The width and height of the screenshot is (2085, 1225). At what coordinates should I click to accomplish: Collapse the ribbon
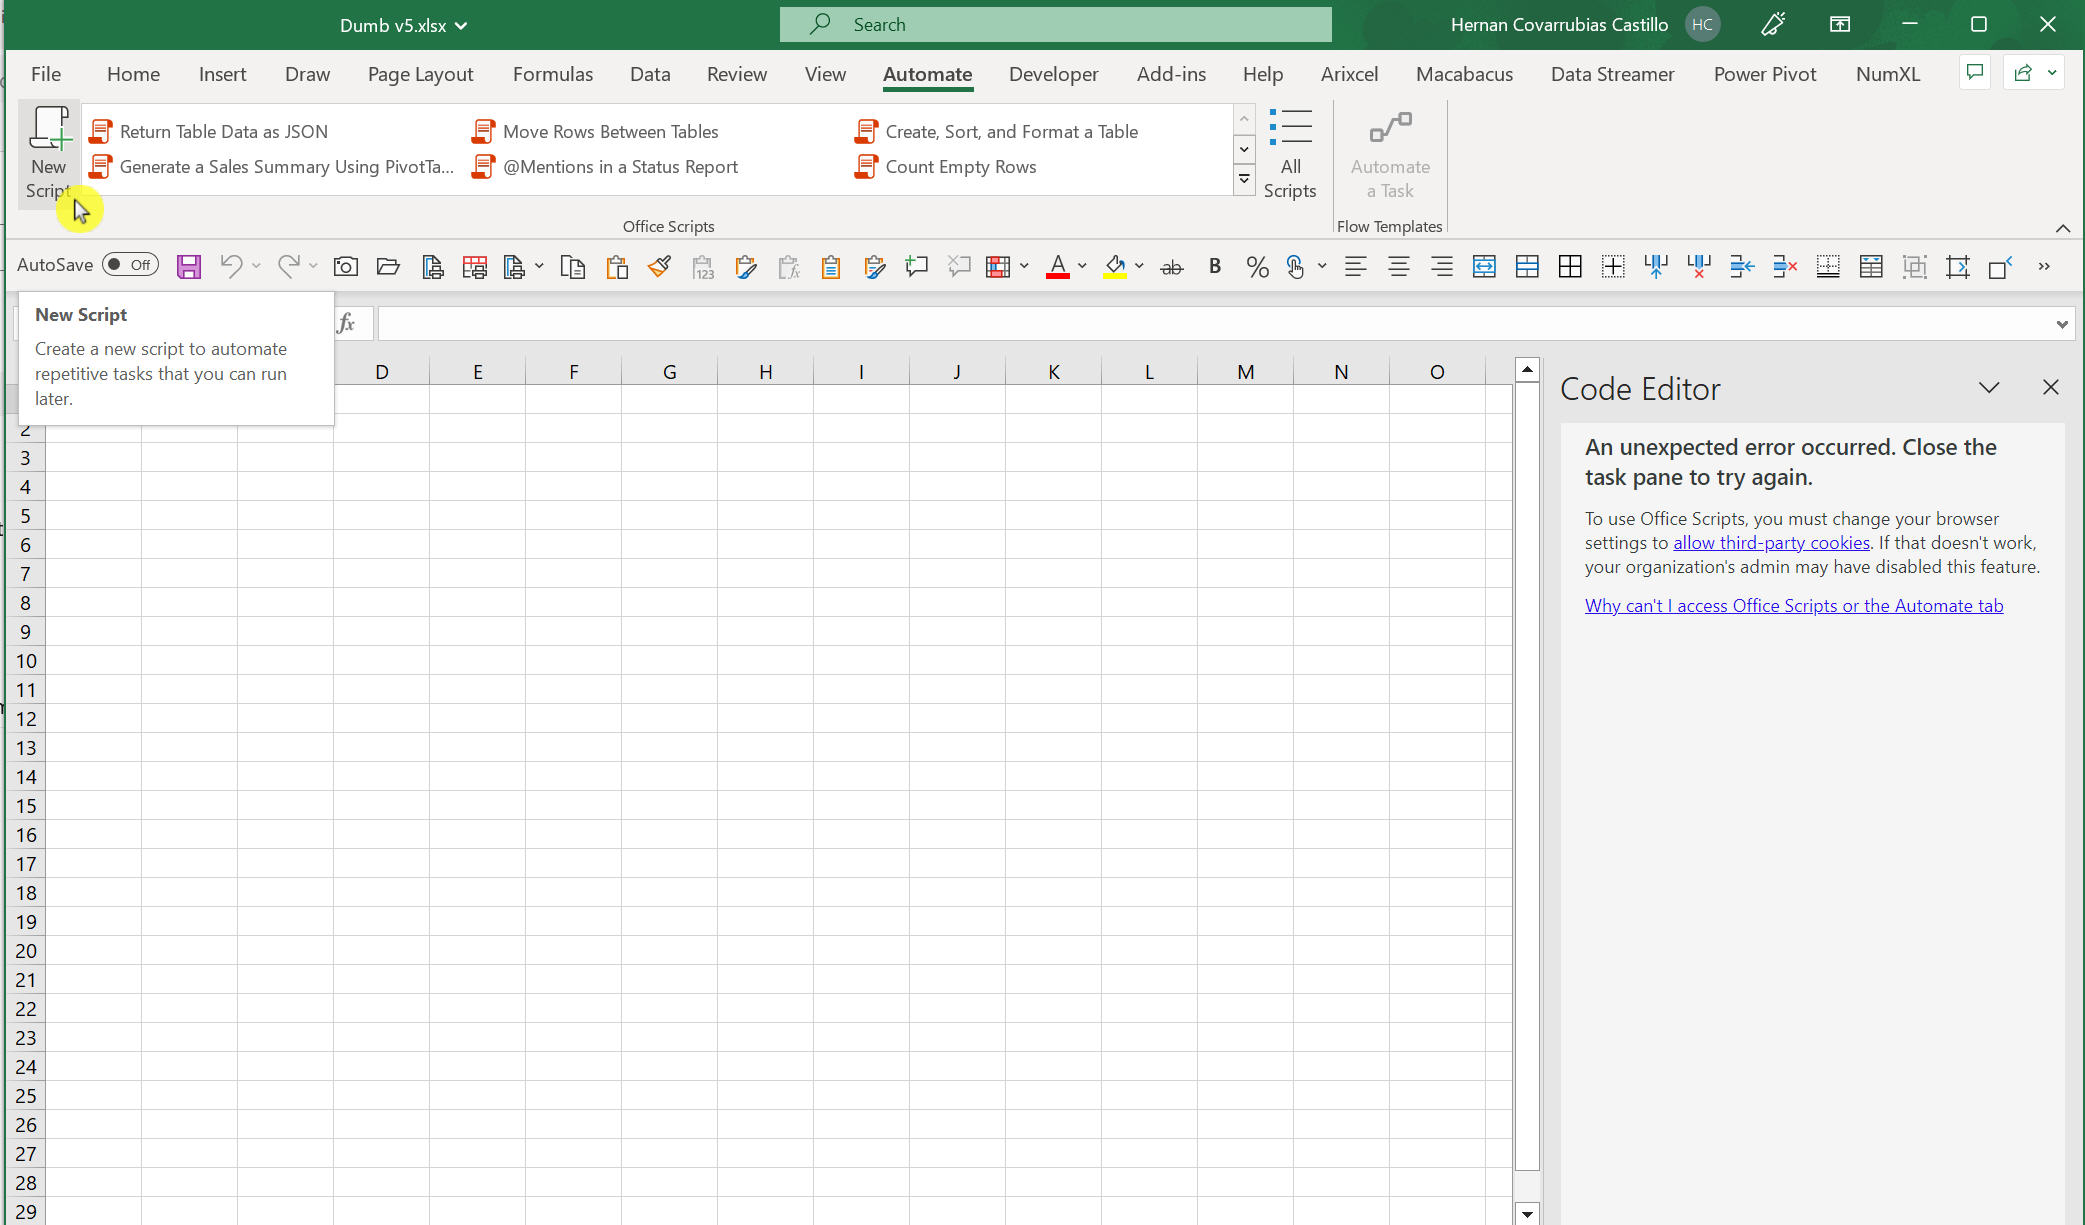pyautogui.click(x=2063, y=228)
